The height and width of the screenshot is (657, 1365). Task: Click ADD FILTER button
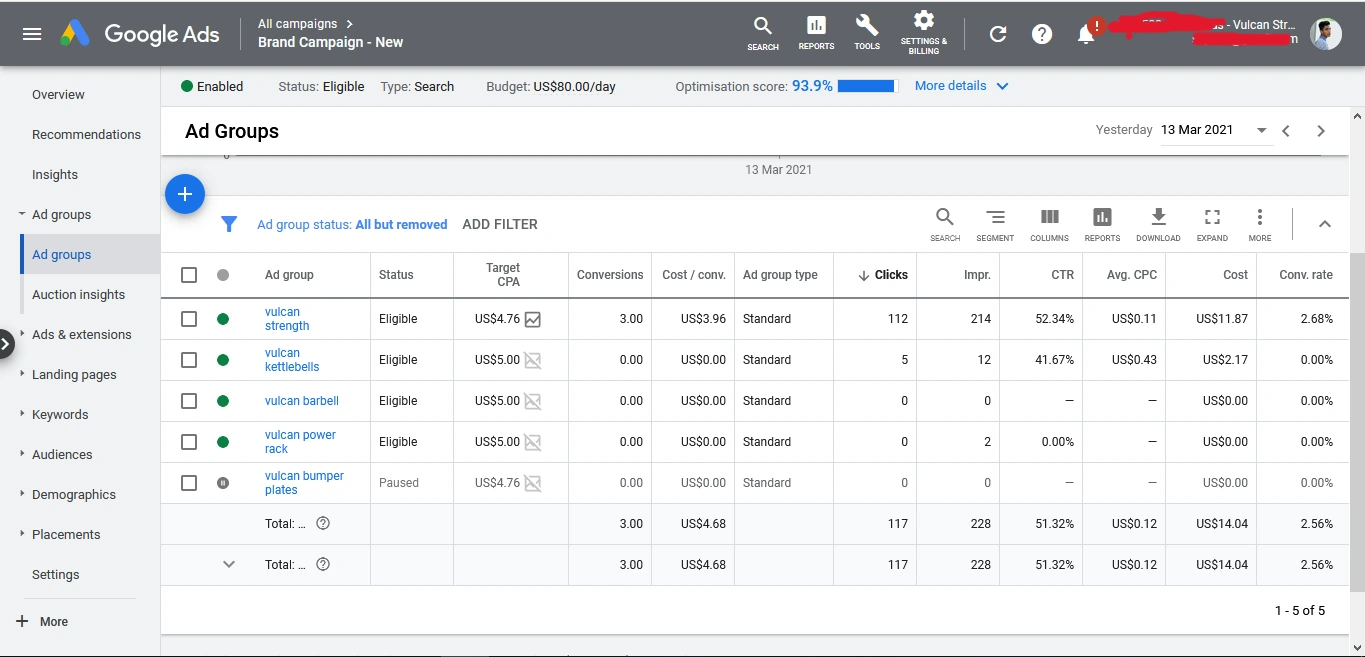click(500, 224)
